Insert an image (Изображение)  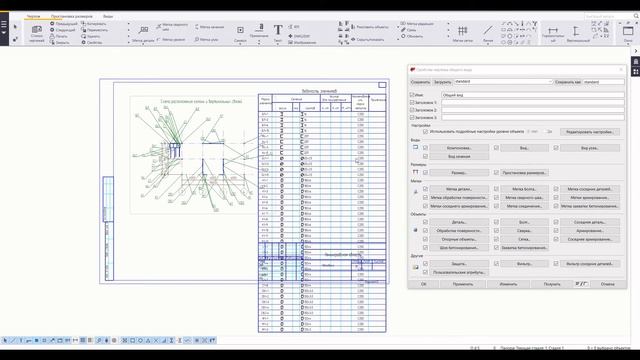tap(302, 42)
